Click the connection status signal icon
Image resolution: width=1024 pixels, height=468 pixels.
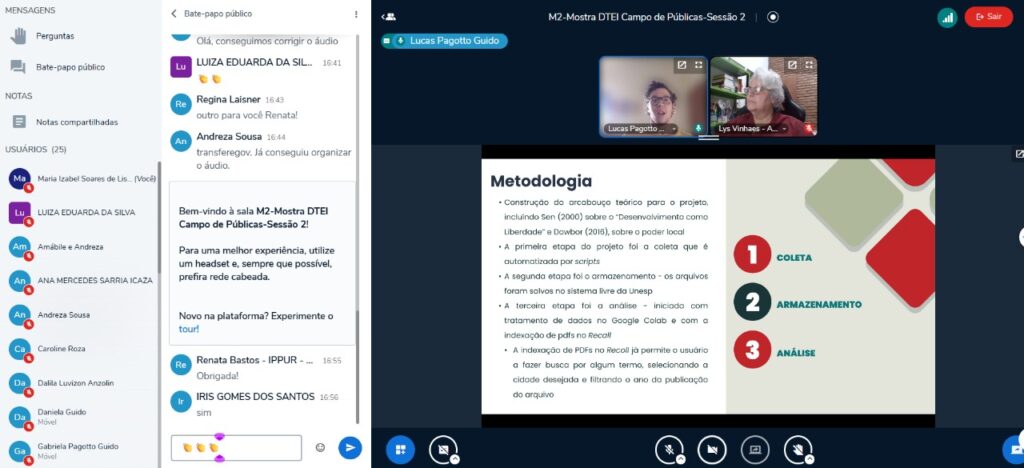946,17
